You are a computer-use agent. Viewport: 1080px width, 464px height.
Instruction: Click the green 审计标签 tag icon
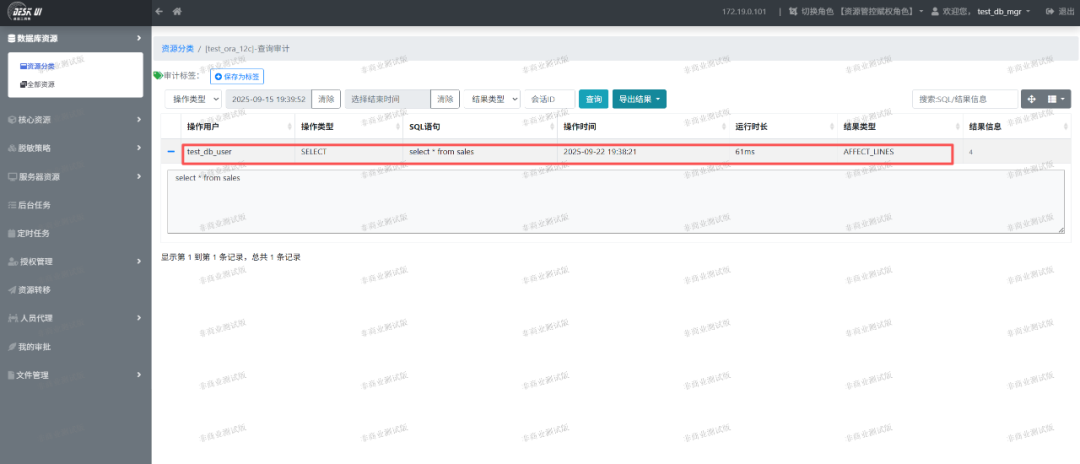(x=157, y=75)
